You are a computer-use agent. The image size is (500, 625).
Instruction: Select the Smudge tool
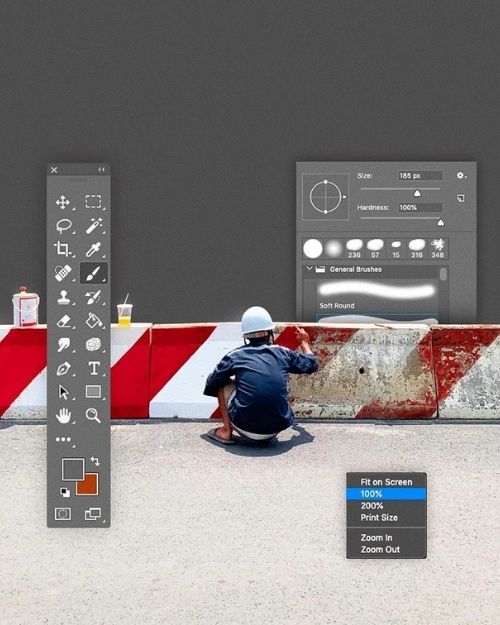pyautogui.click(x=63, y=344)
